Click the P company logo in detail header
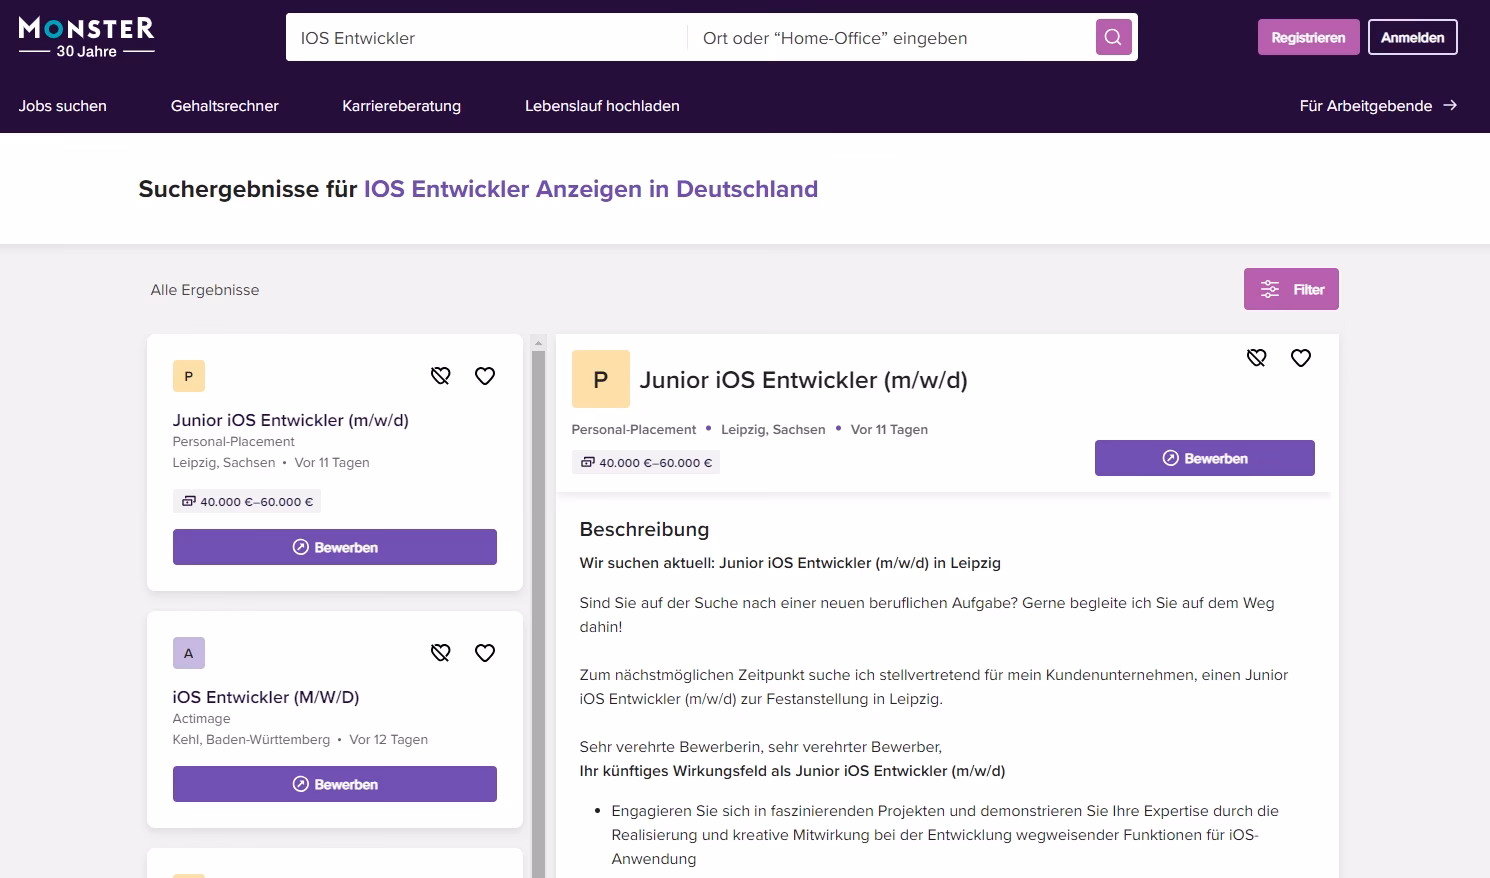The image size is (1490, 878). pos(601,379)
